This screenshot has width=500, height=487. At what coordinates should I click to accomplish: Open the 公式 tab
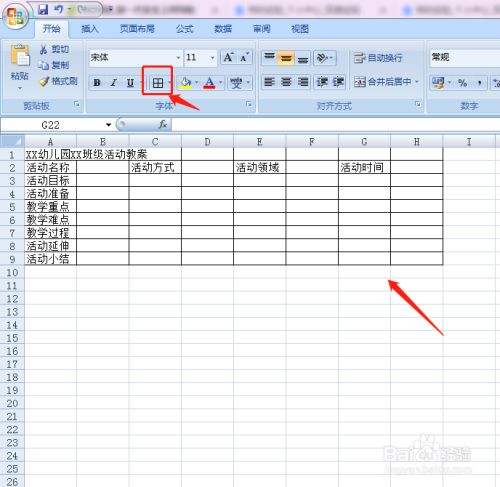pos(185,29)
